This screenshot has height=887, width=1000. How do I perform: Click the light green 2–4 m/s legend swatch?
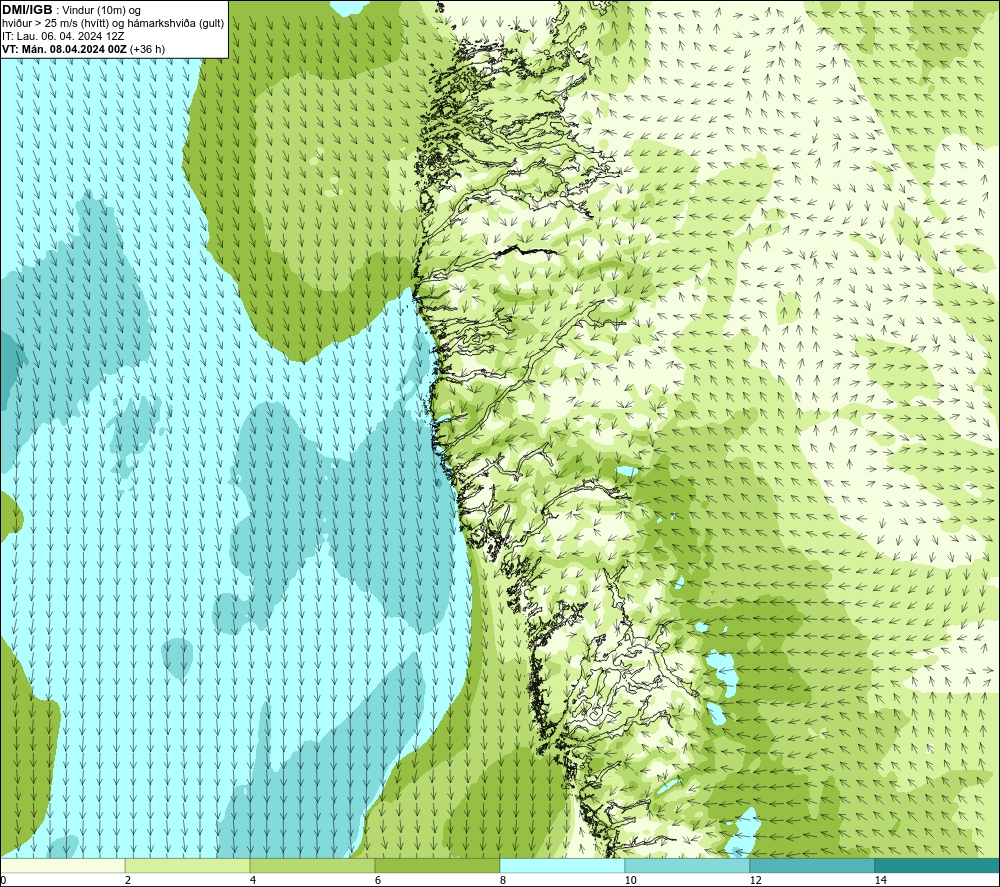(188, 865)
